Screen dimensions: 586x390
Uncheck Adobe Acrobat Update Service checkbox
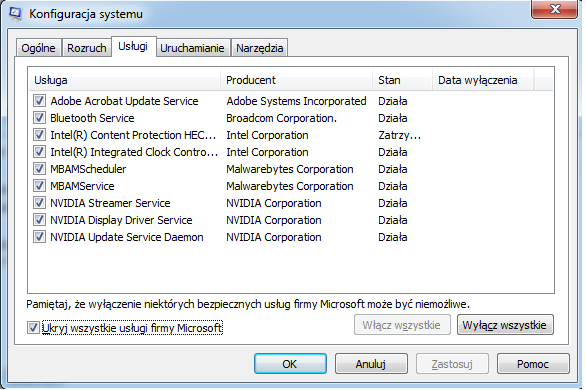point(39,101)
